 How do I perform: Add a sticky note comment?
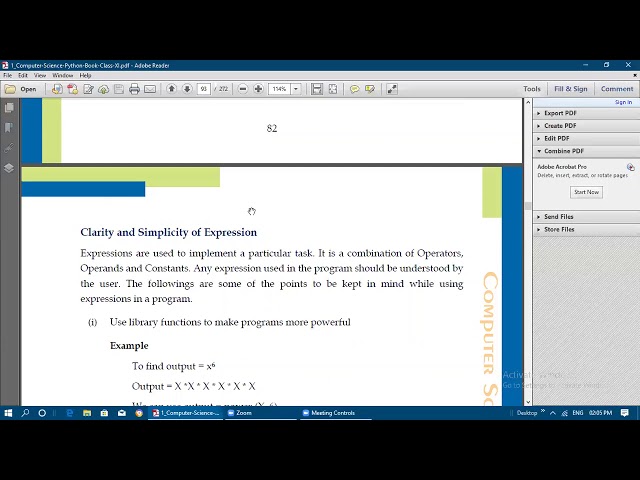pyautogui.click(x=354, y=89)
